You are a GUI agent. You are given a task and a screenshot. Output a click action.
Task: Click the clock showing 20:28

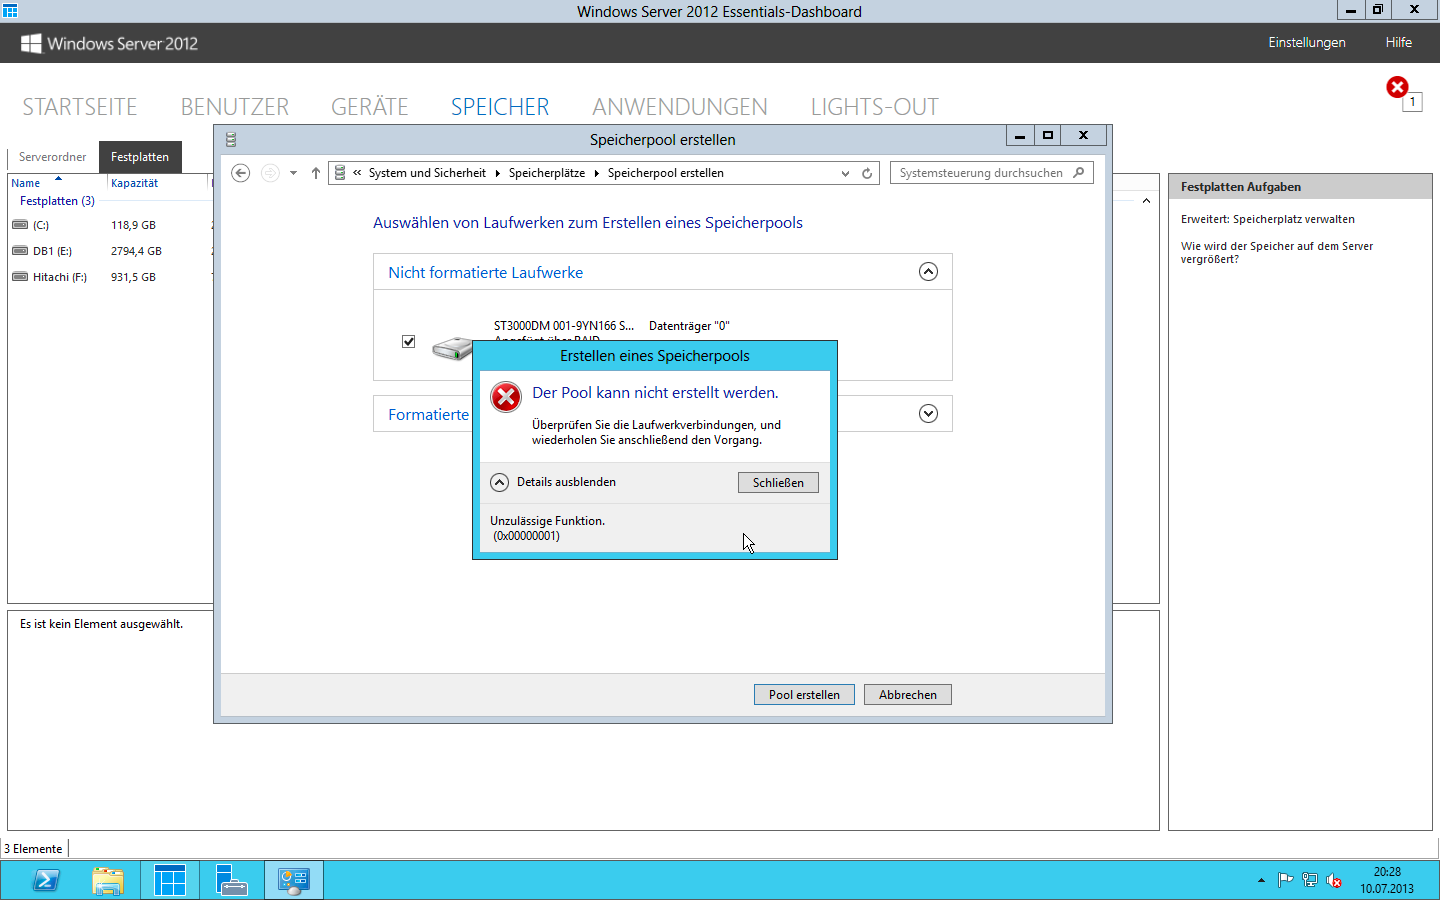tap(1387, 872)
